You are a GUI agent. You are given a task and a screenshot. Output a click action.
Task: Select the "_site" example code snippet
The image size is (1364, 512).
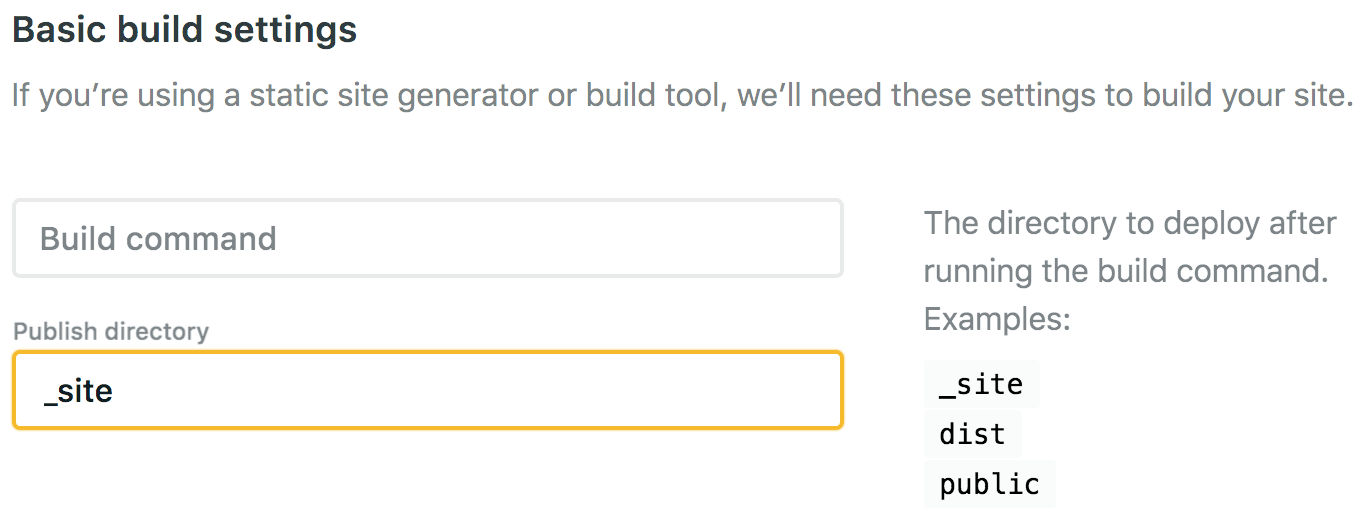[x=981, y=385]
